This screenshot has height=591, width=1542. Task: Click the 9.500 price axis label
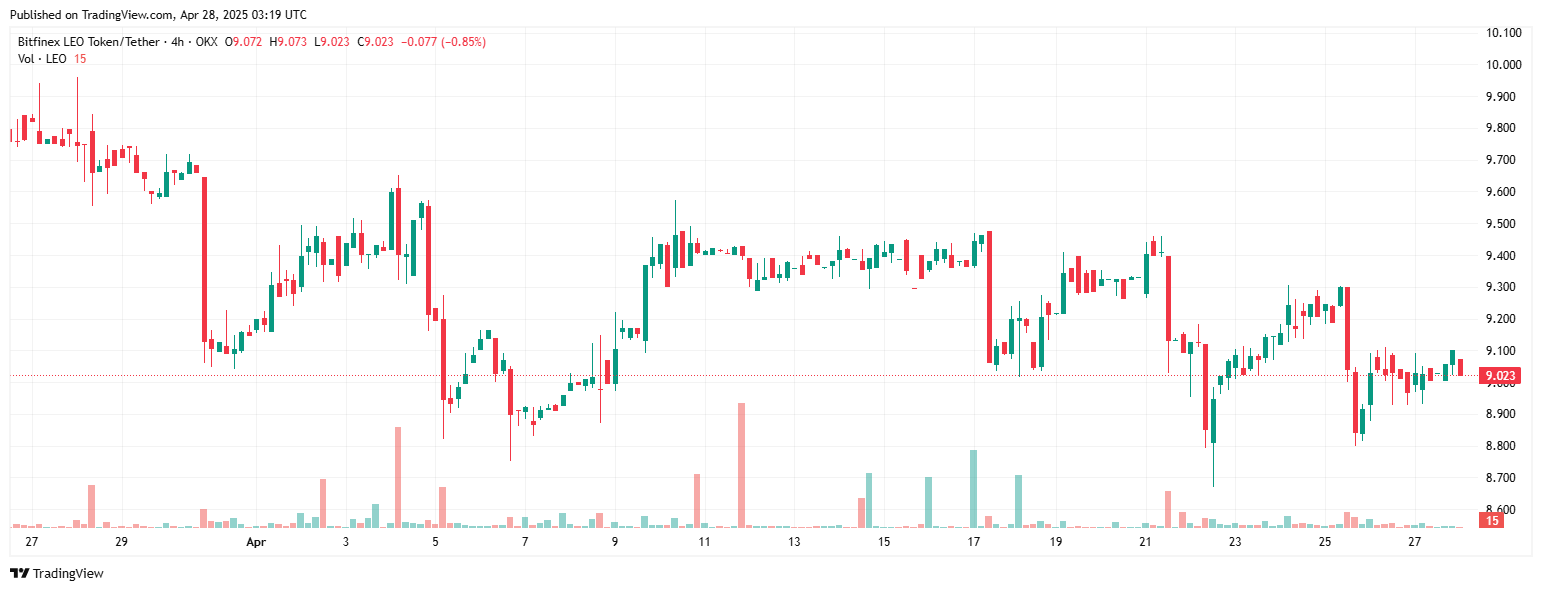pos(1504,224)
